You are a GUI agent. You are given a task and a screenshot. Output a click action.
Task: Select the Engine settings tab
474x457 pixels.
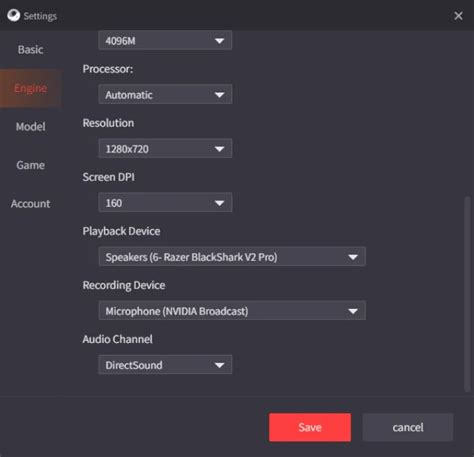(x=30, y=88)
